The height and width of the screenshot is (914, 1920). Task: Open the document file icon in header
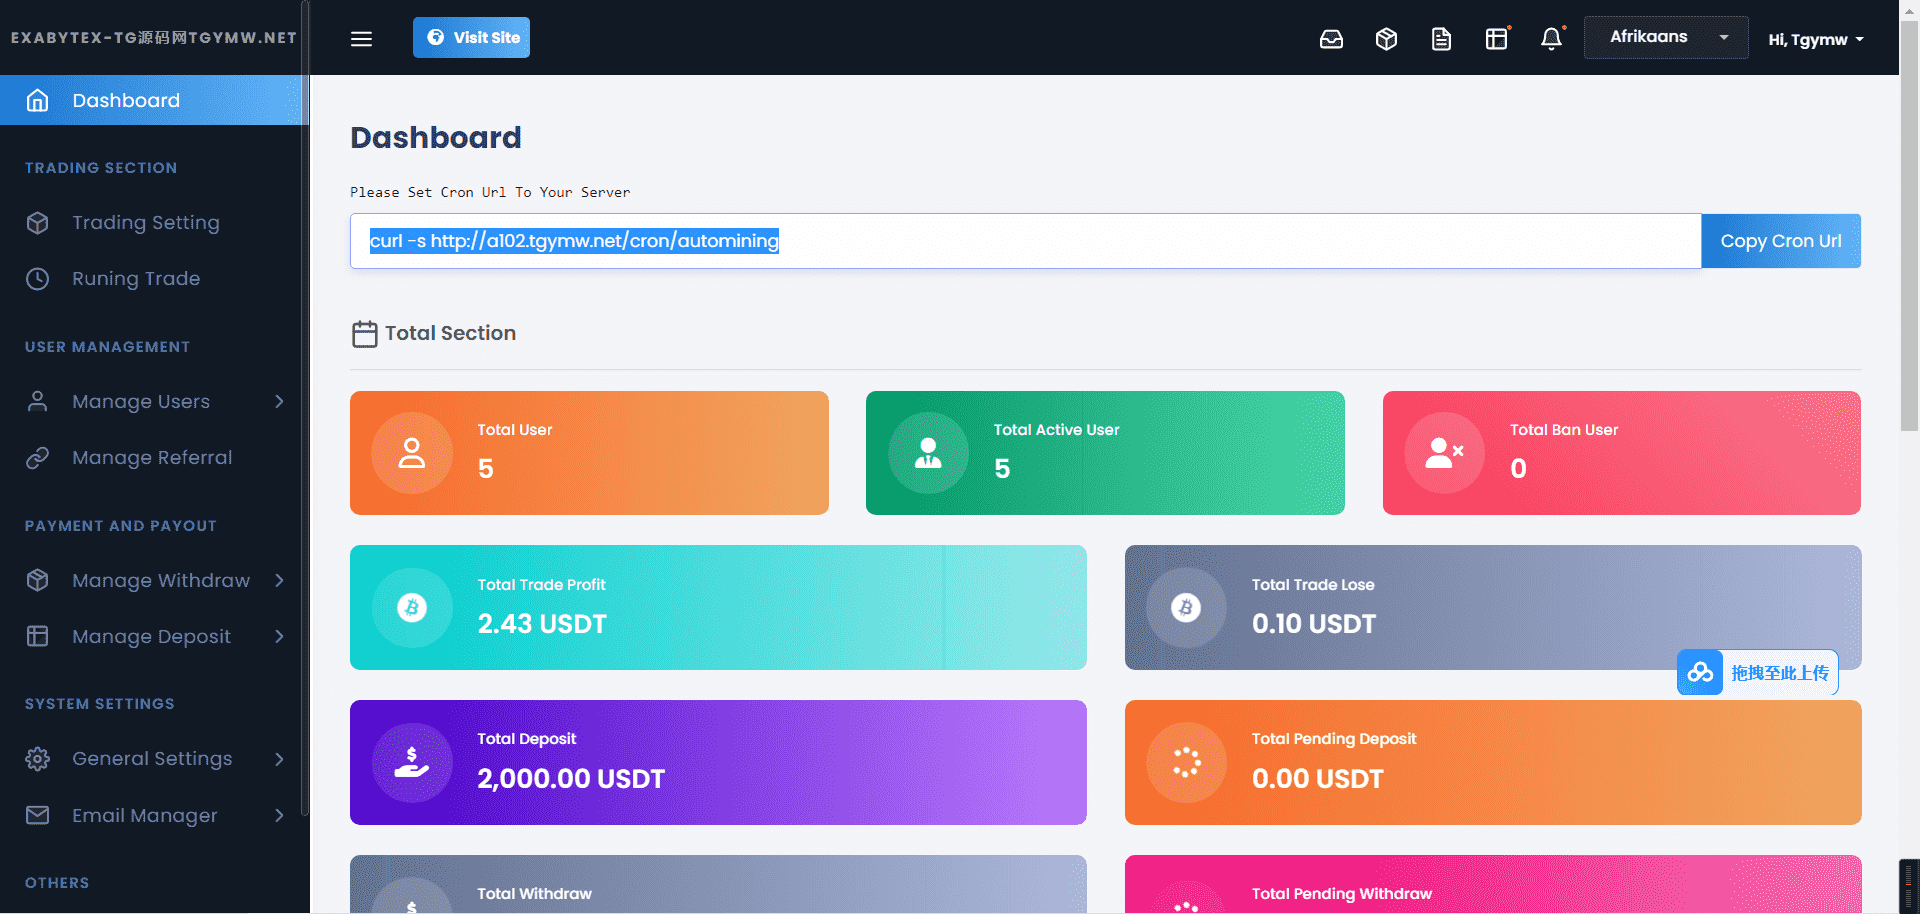1441,39
